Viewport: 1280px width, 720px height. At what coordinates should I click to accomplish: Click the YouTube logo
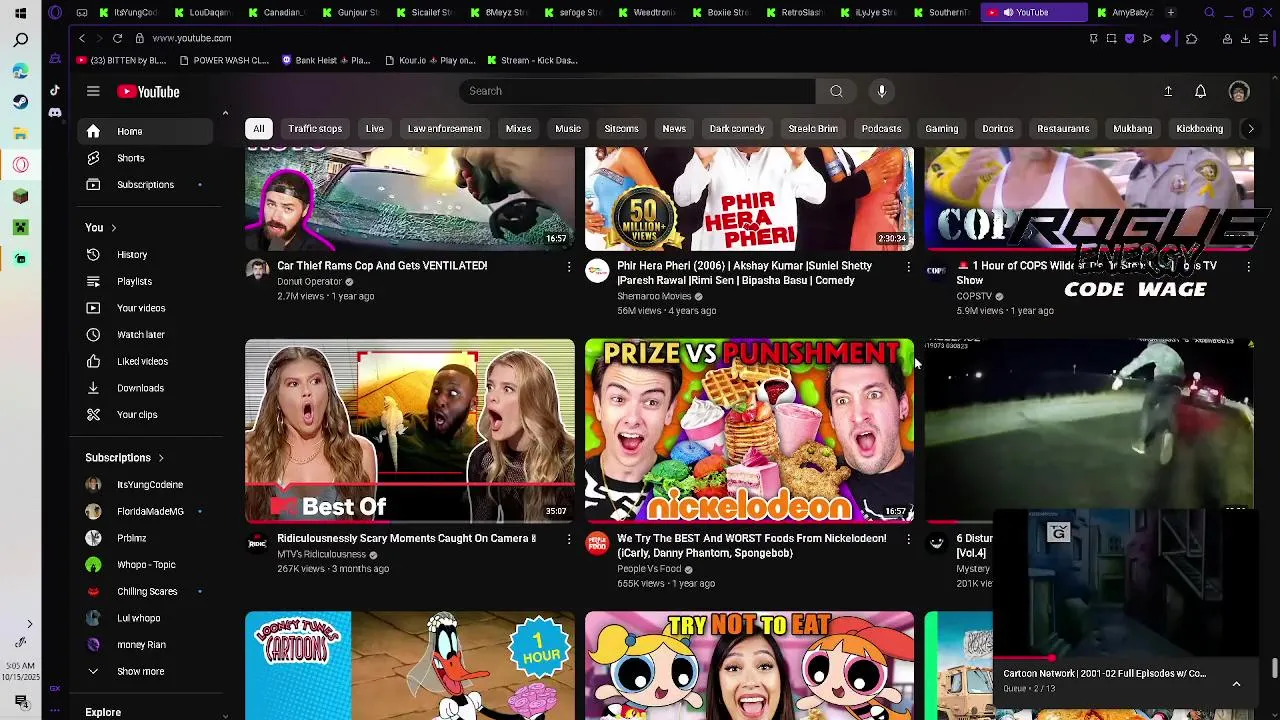pos(148,91)
